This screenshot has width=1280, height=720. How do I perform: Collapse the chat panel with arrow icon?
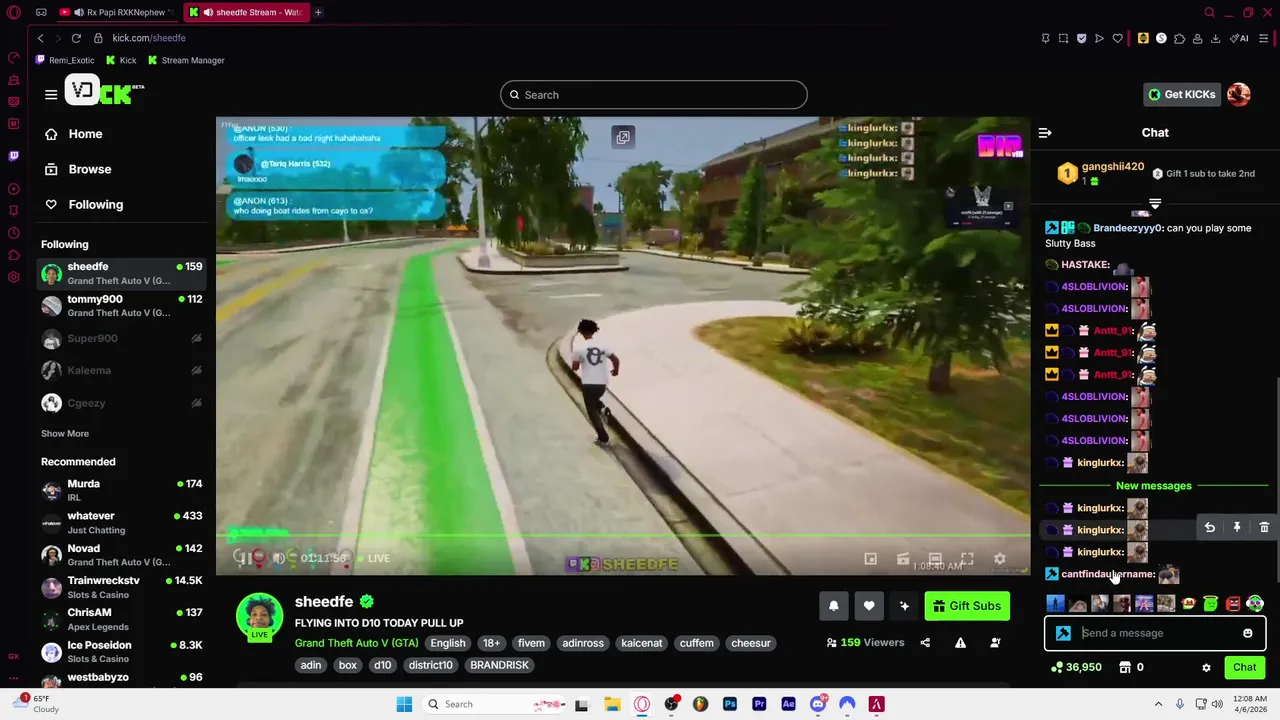point(1045,132)
